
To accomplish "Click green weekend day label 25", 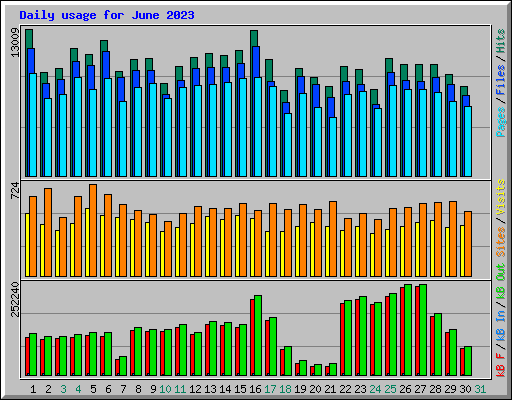I will coord(390,389).
